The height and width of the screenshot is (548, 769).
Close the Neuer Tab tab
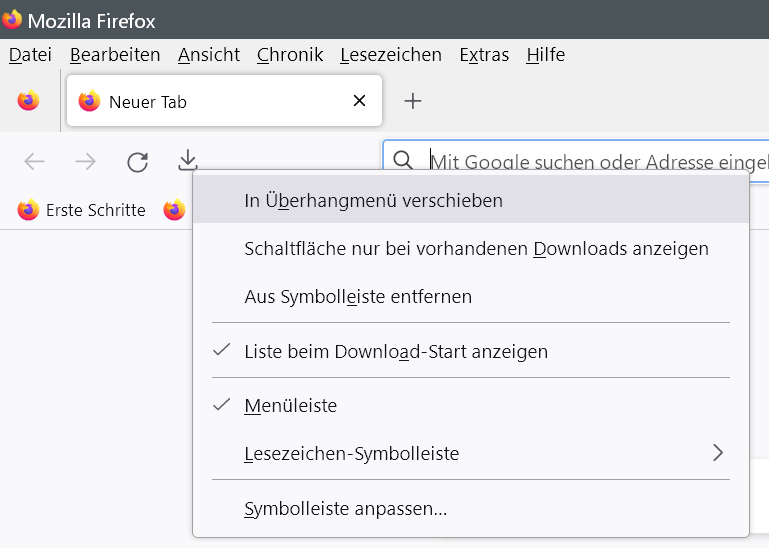[360, 101]
